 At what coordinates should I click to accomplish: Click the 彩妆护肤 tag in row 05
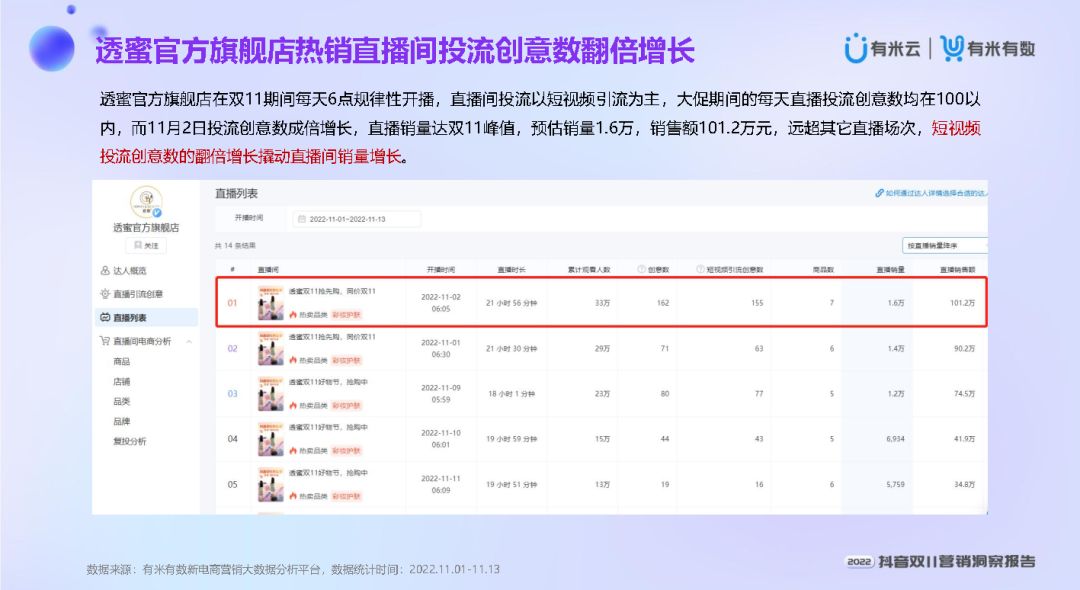(x=345, y=496)
